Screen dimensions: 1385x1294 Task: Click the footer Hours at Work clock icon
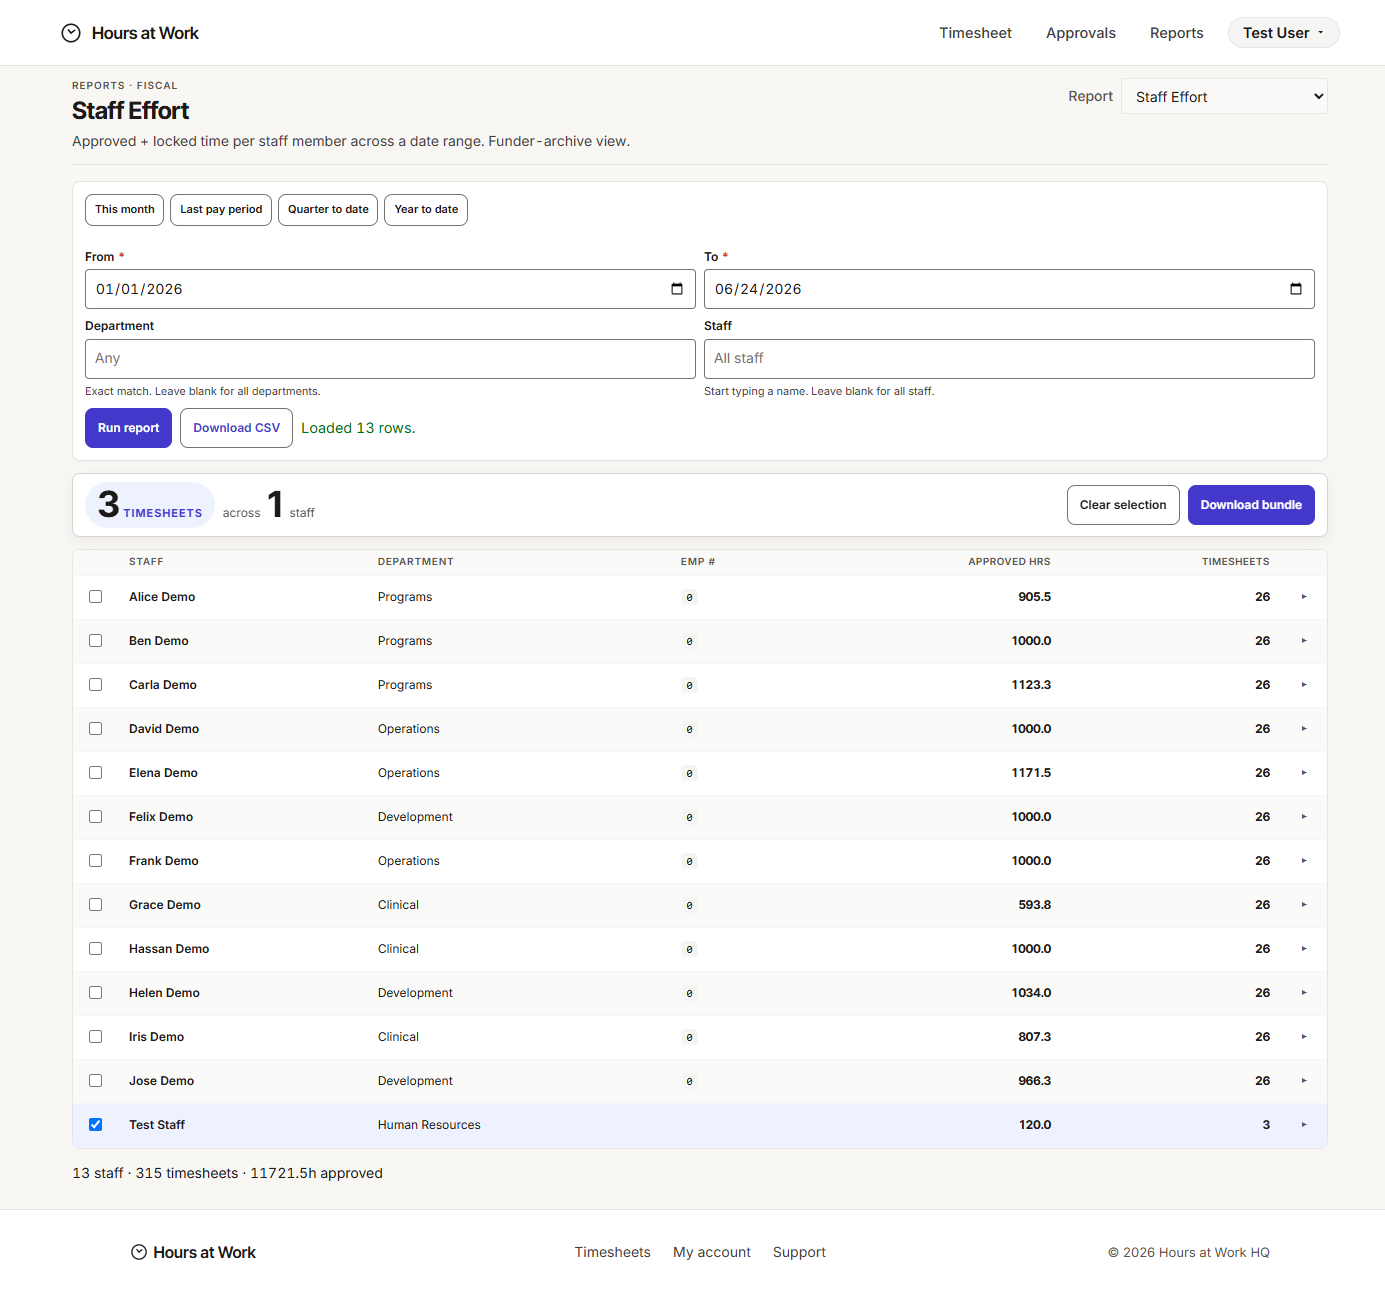[139, 1252]
